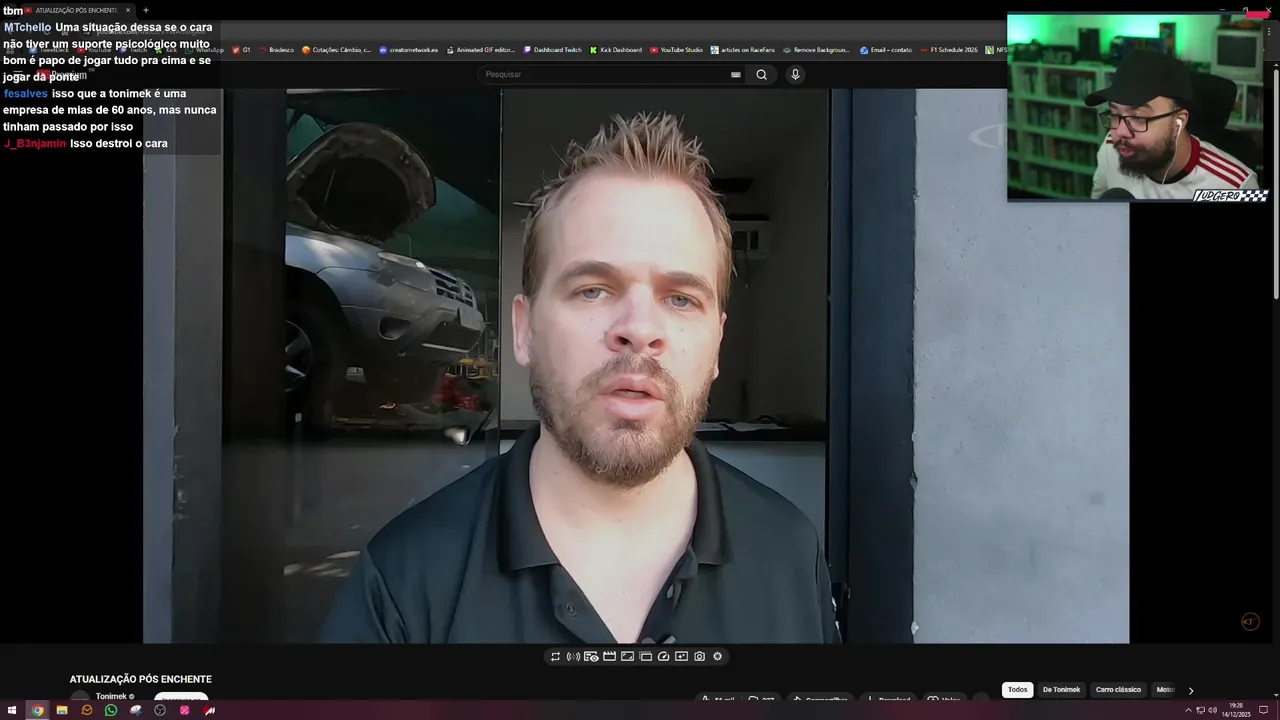Open the pop-up player window icon
Screen dimensions: 1280x720
(646, 656)
